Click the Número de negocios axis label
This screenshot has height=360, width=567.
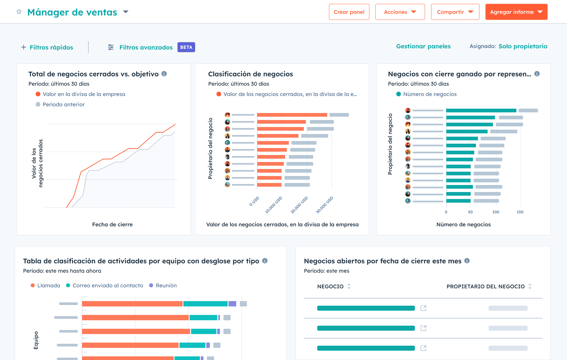click(463, 224)
